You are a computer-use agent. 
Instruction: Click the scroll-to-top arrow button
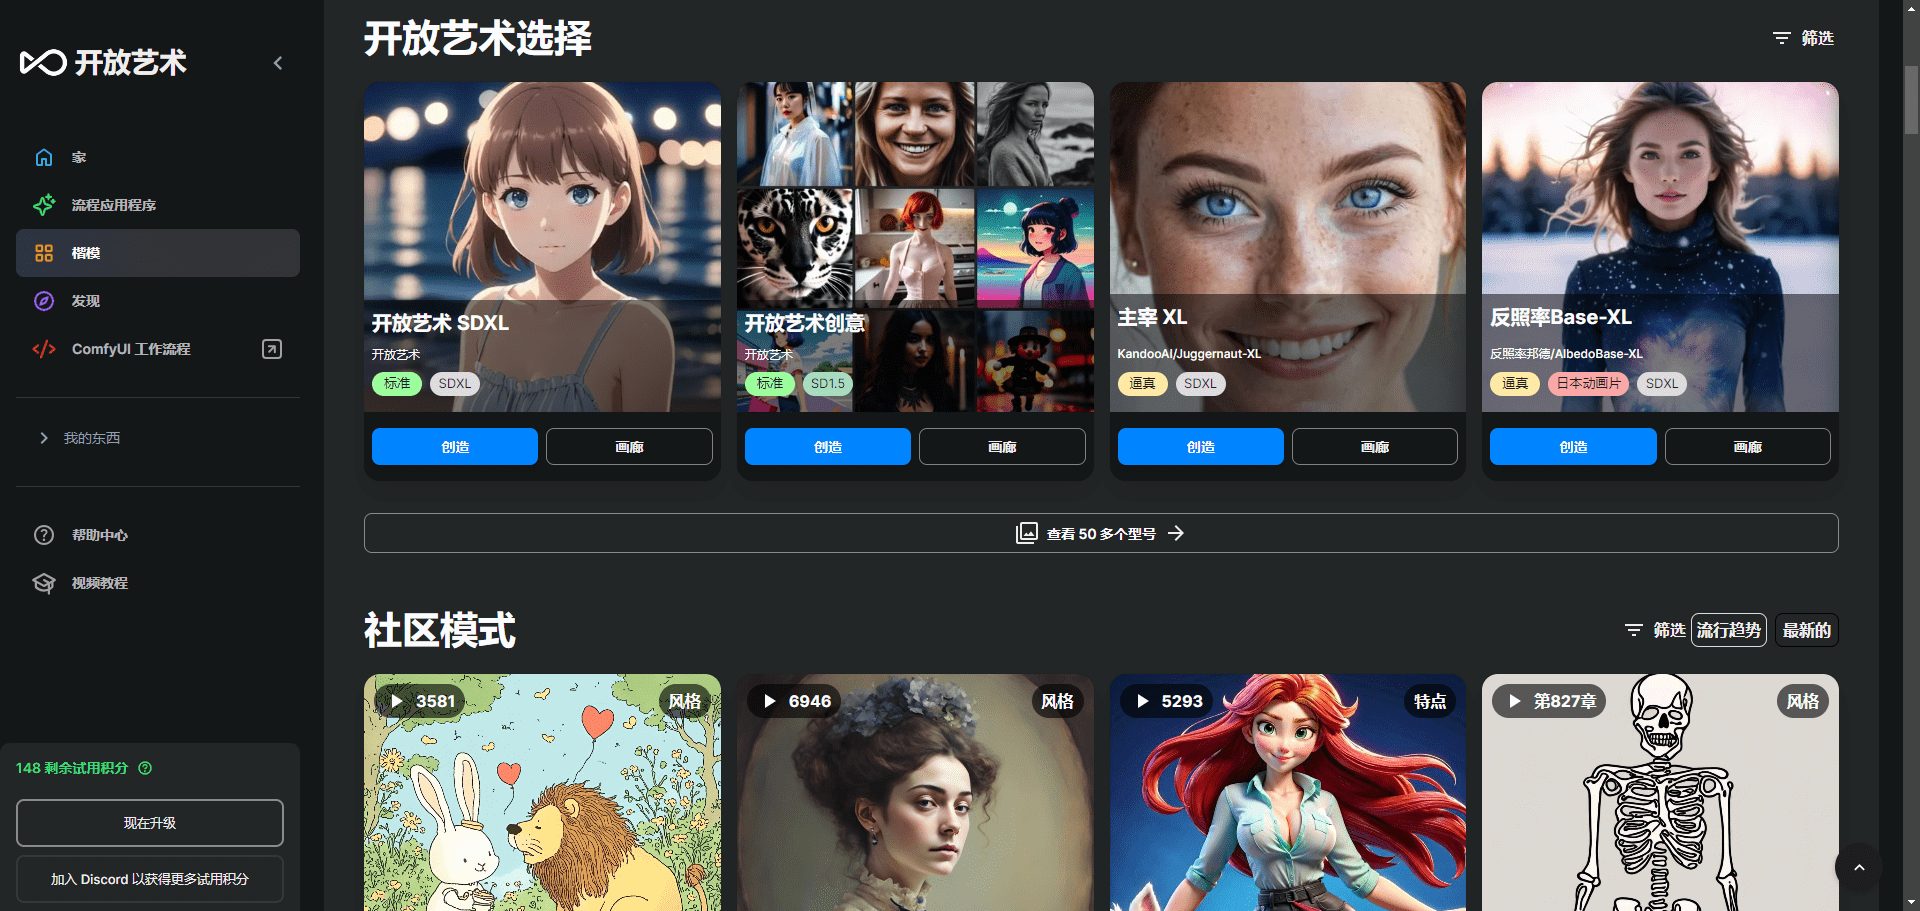point(1859,868)
